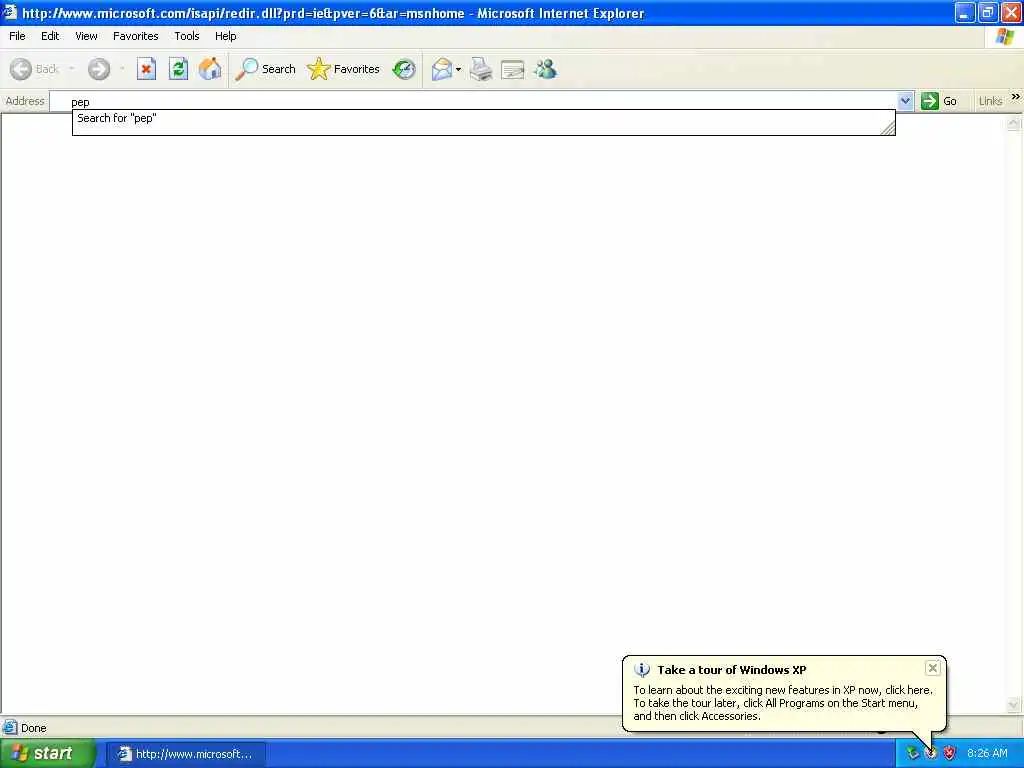Viewport: 1024px width, 768px height.
Task: Click the Links toolbar label
Action: pyautogui.click(x=990, y=101)
